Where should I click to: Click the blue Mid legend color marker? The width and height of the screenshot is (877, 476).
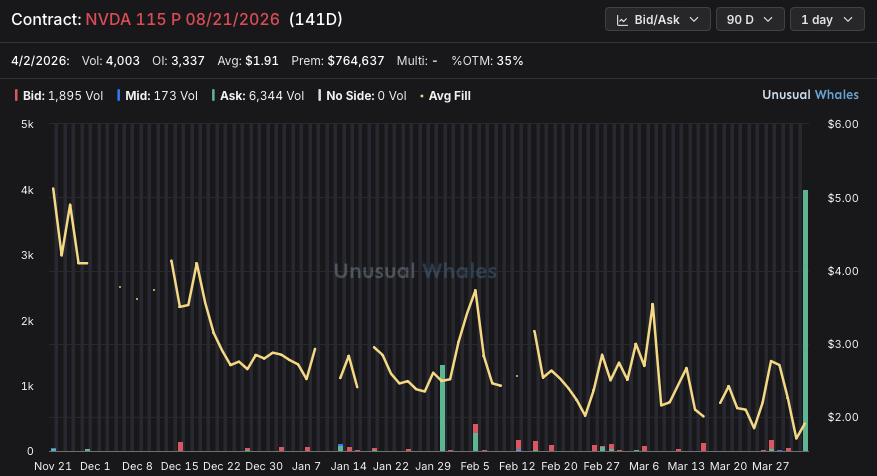pyautogui.click(x=119, y=96)
